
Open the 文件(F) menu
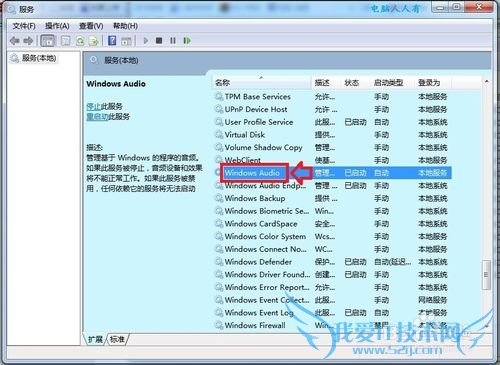tap(24, 26)
